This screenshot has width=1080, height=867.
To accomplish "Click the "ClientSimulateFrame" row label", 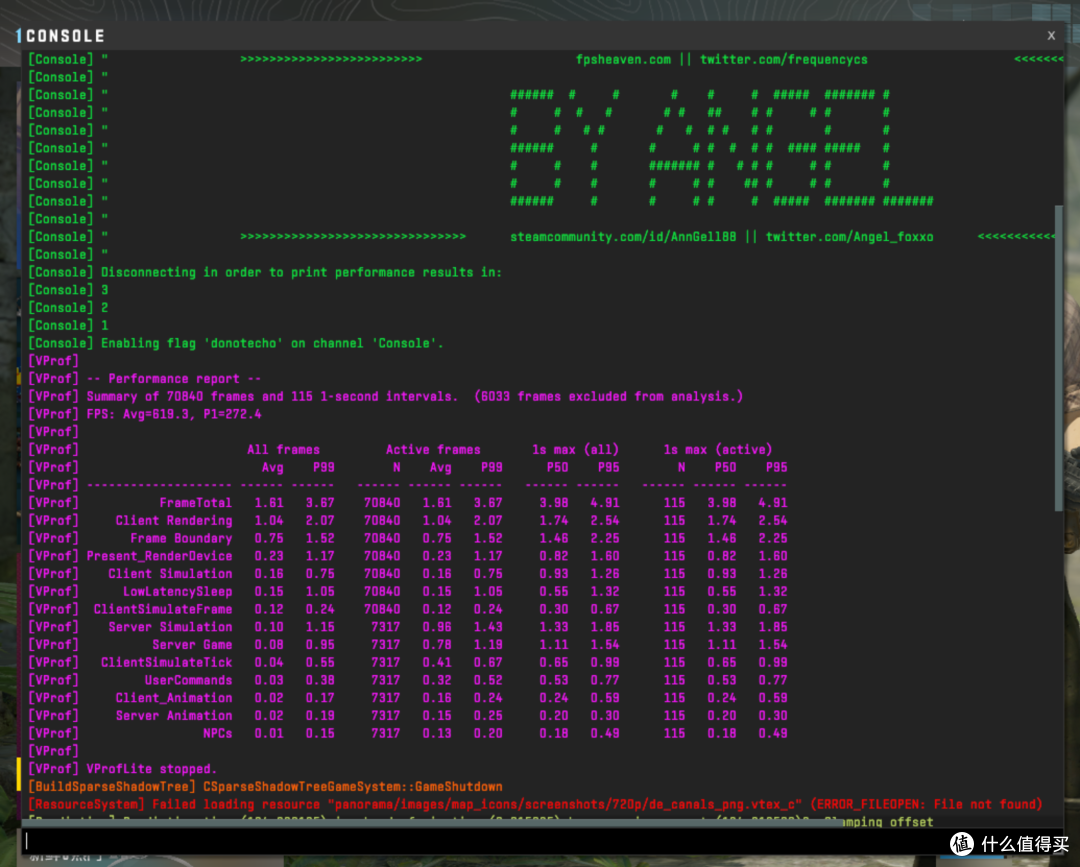I will tap(163, 609).
